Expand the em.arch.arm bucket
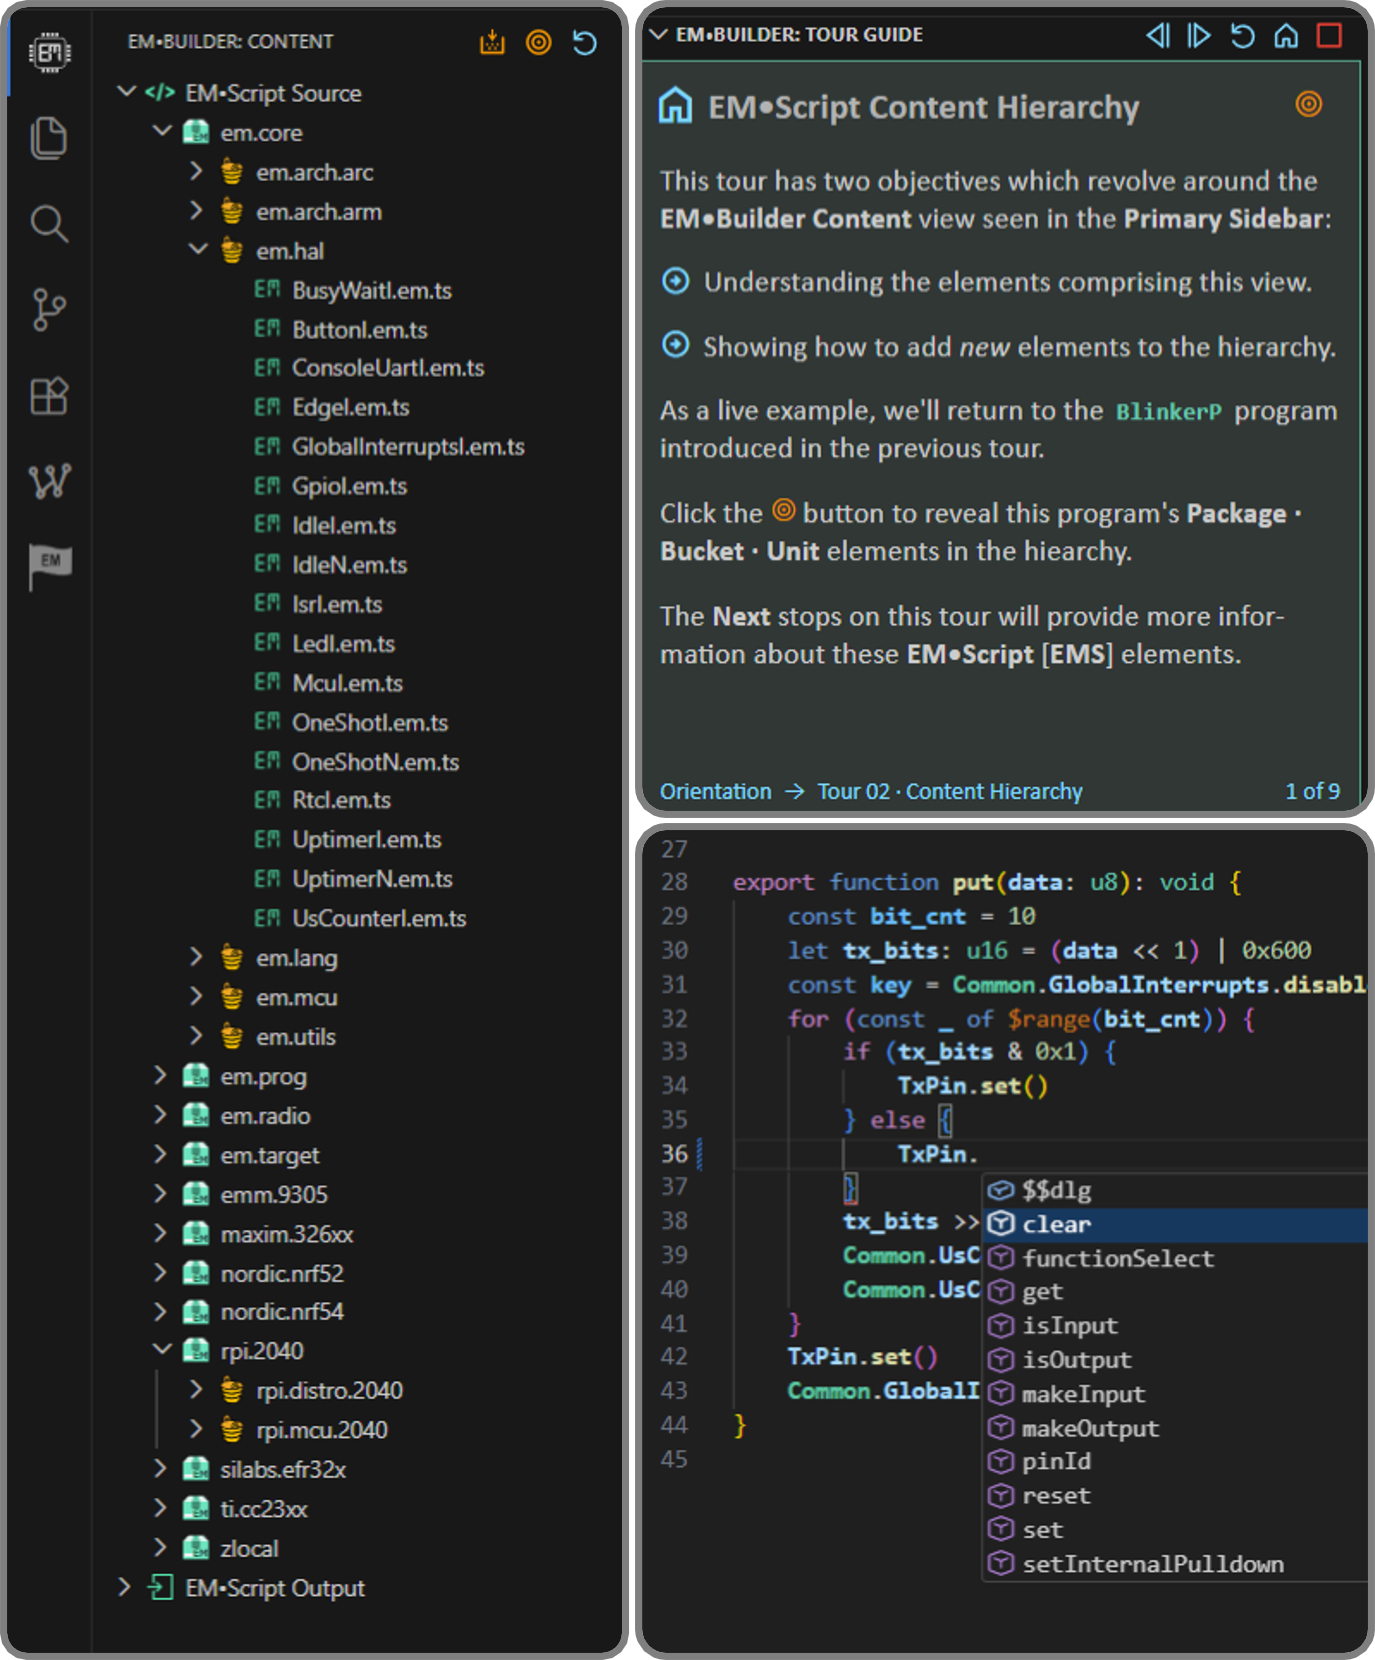Screen dimensions: 1375x1660 (x=197, y=211)
